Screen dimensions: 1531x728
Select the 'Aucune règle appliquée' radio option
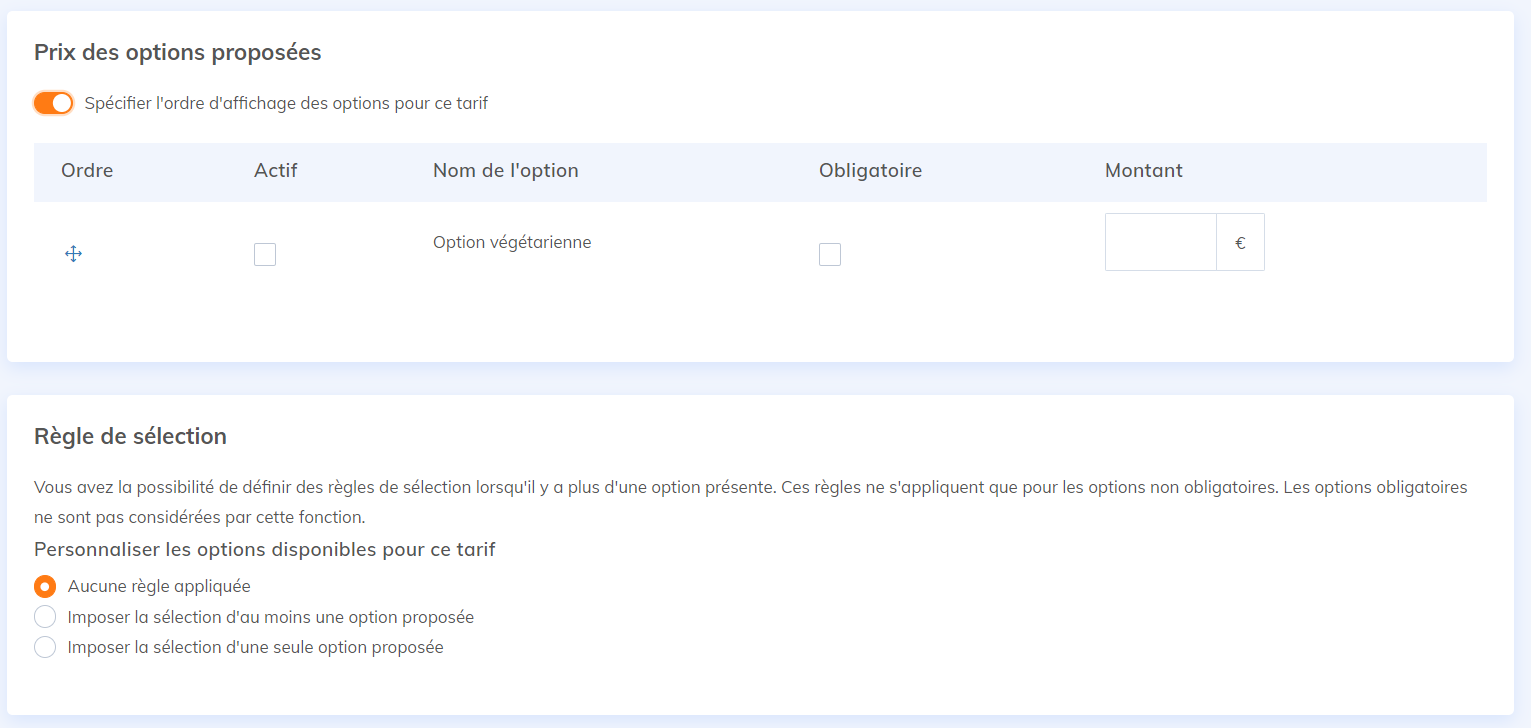pyautogui.click(x=45, y=586)
